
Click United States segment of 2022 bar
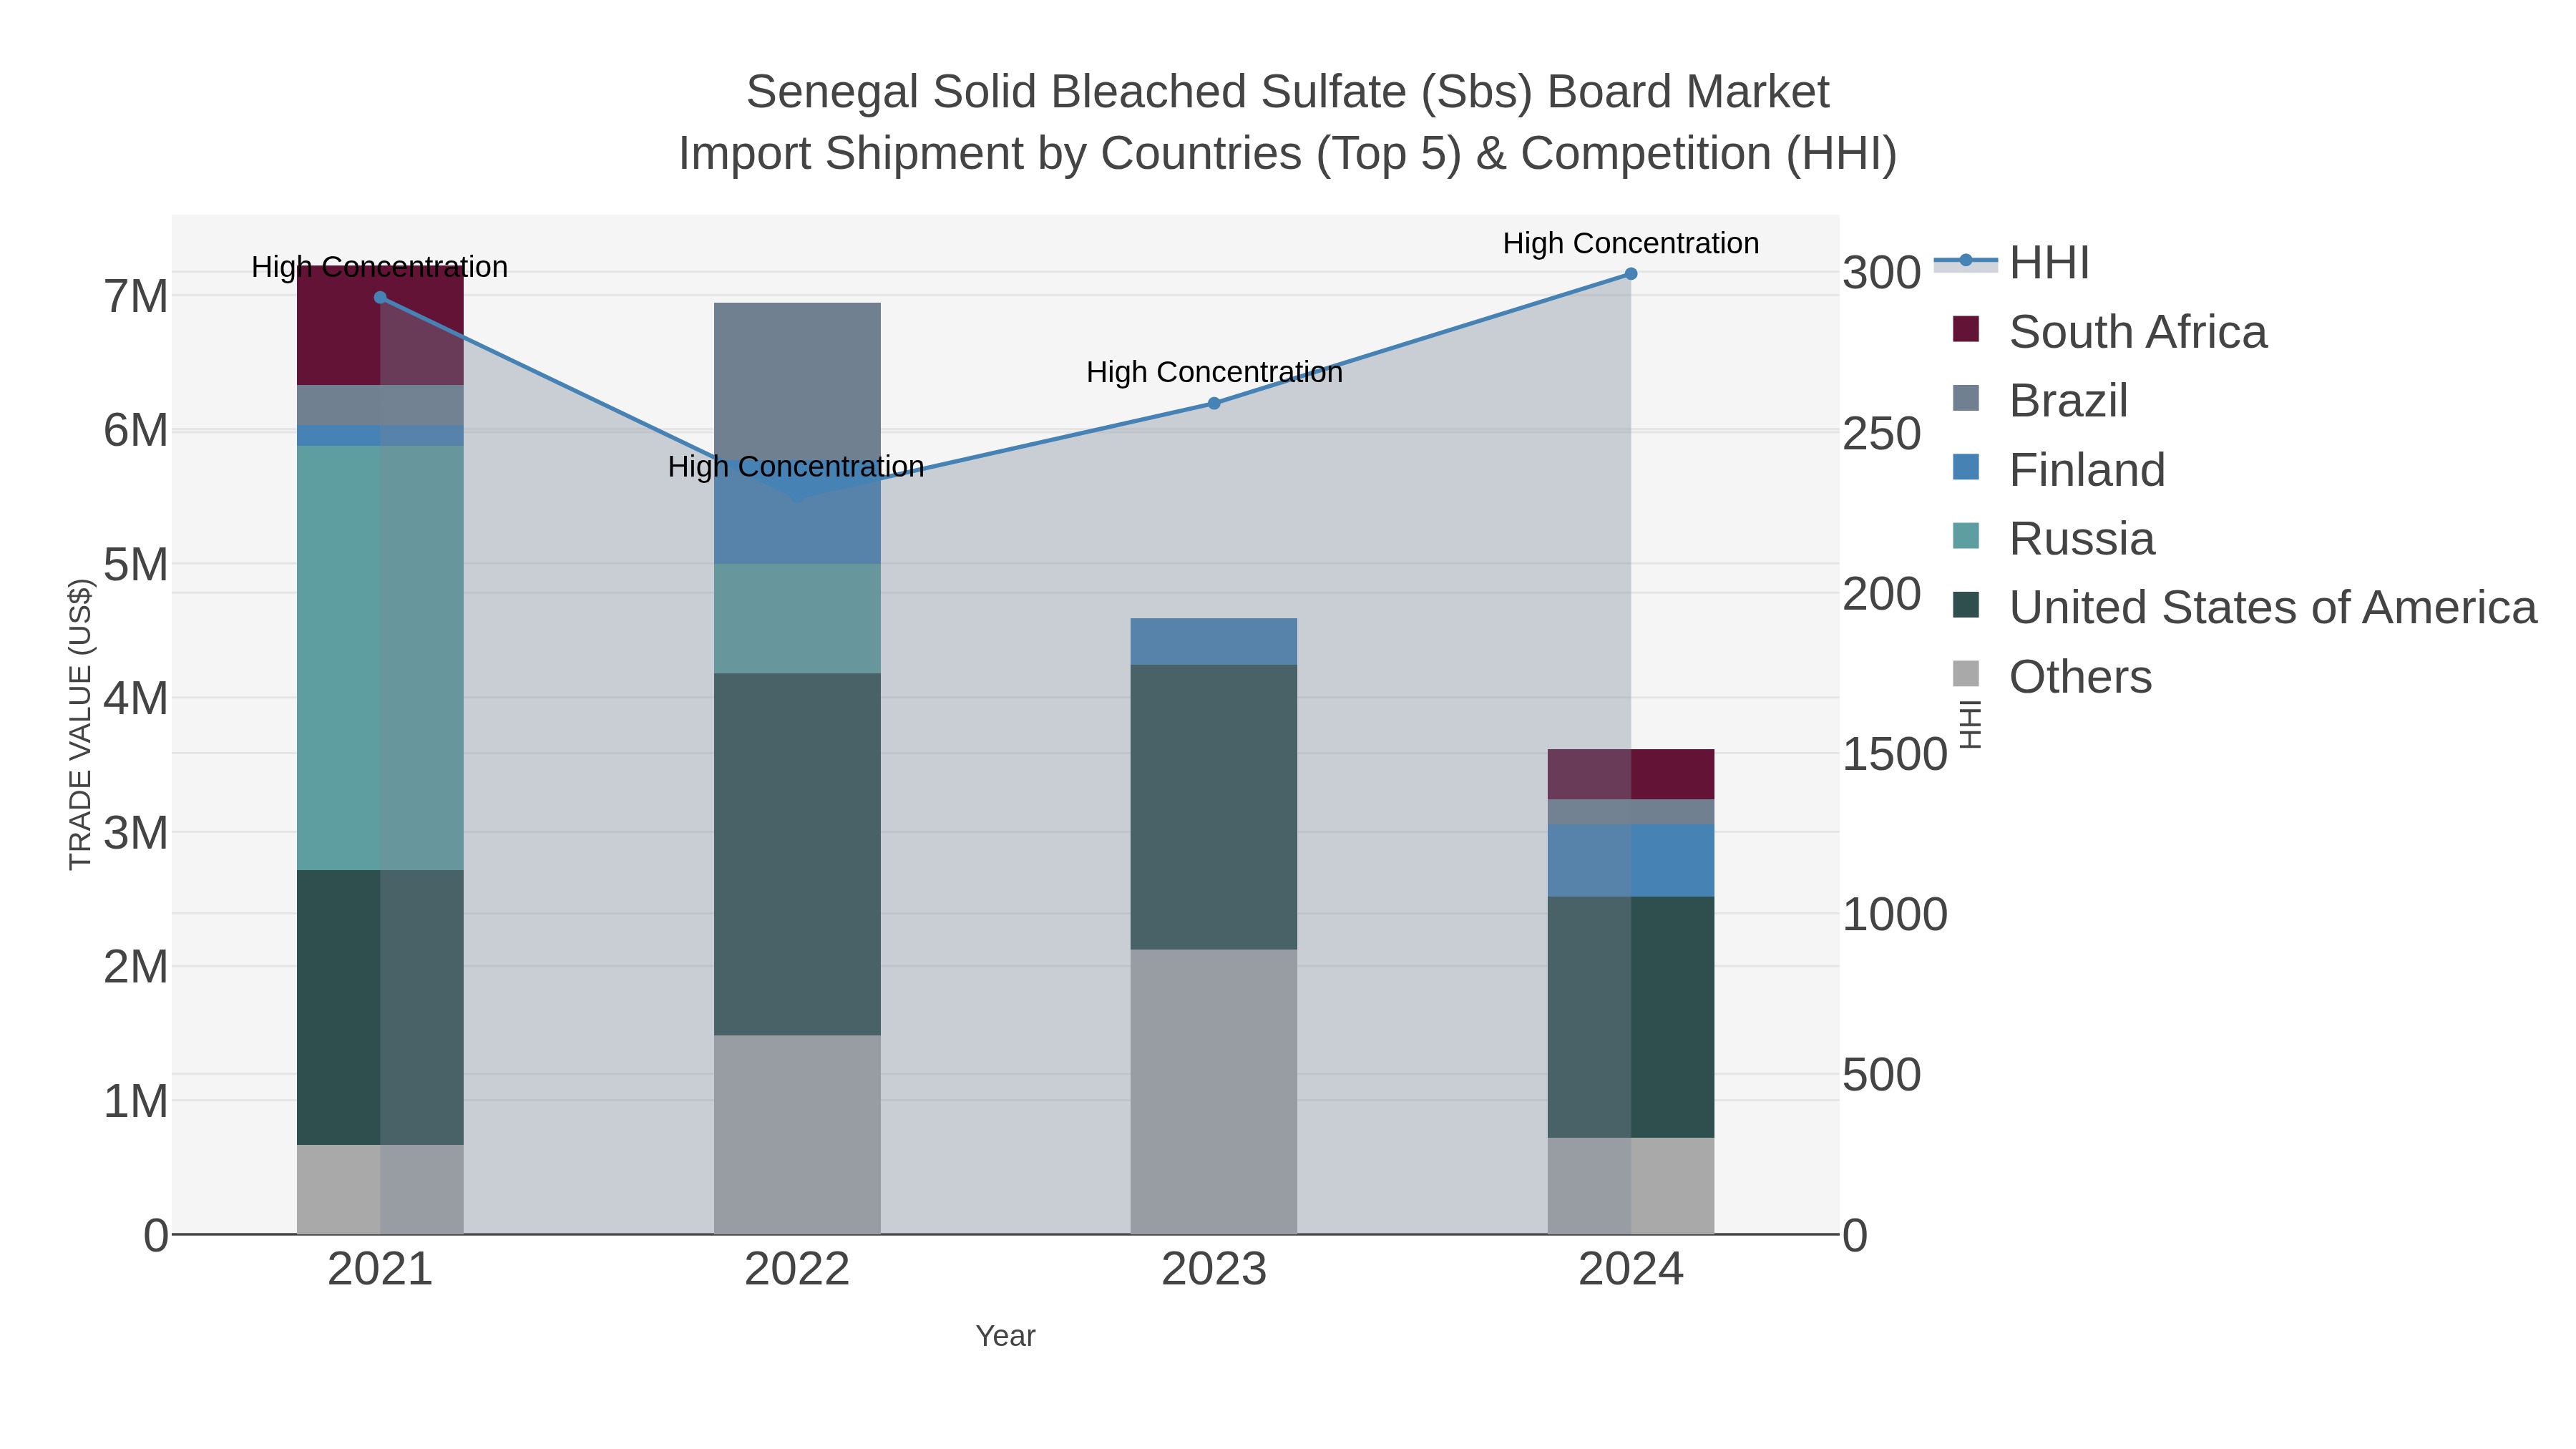coord(797,855)
